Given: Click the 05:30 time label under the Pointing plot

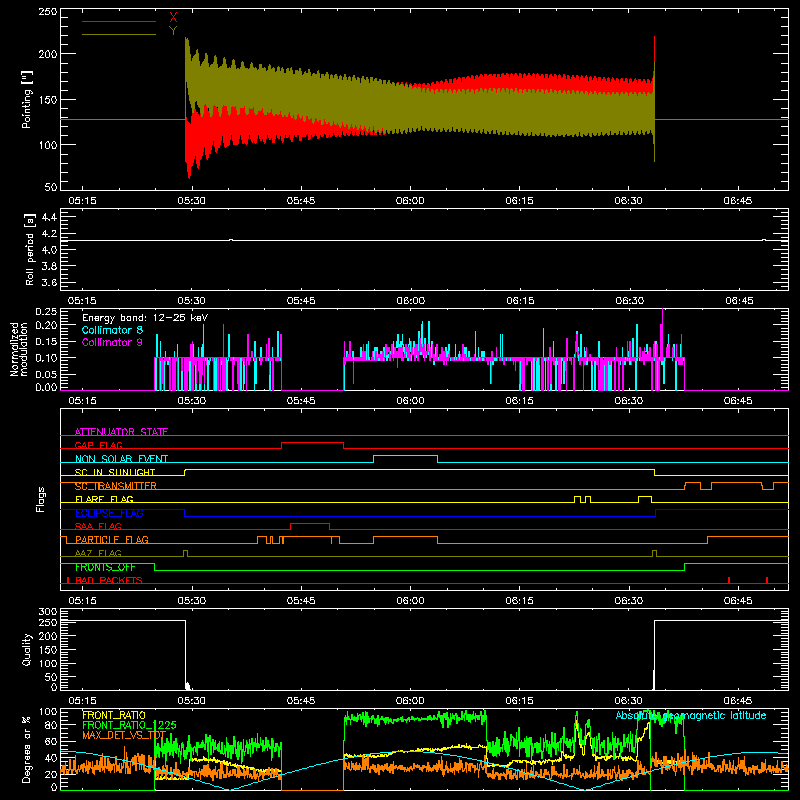Looking at the screenshot, I should tap(191, 201).
